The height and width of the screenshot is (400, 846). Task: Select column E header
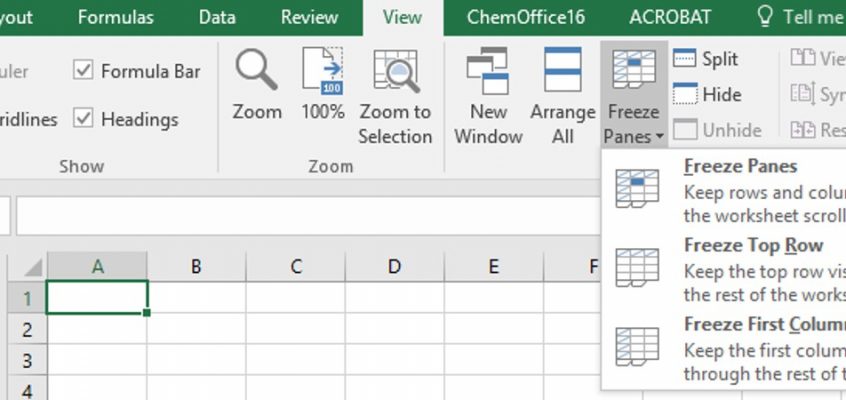pos(494,267)
